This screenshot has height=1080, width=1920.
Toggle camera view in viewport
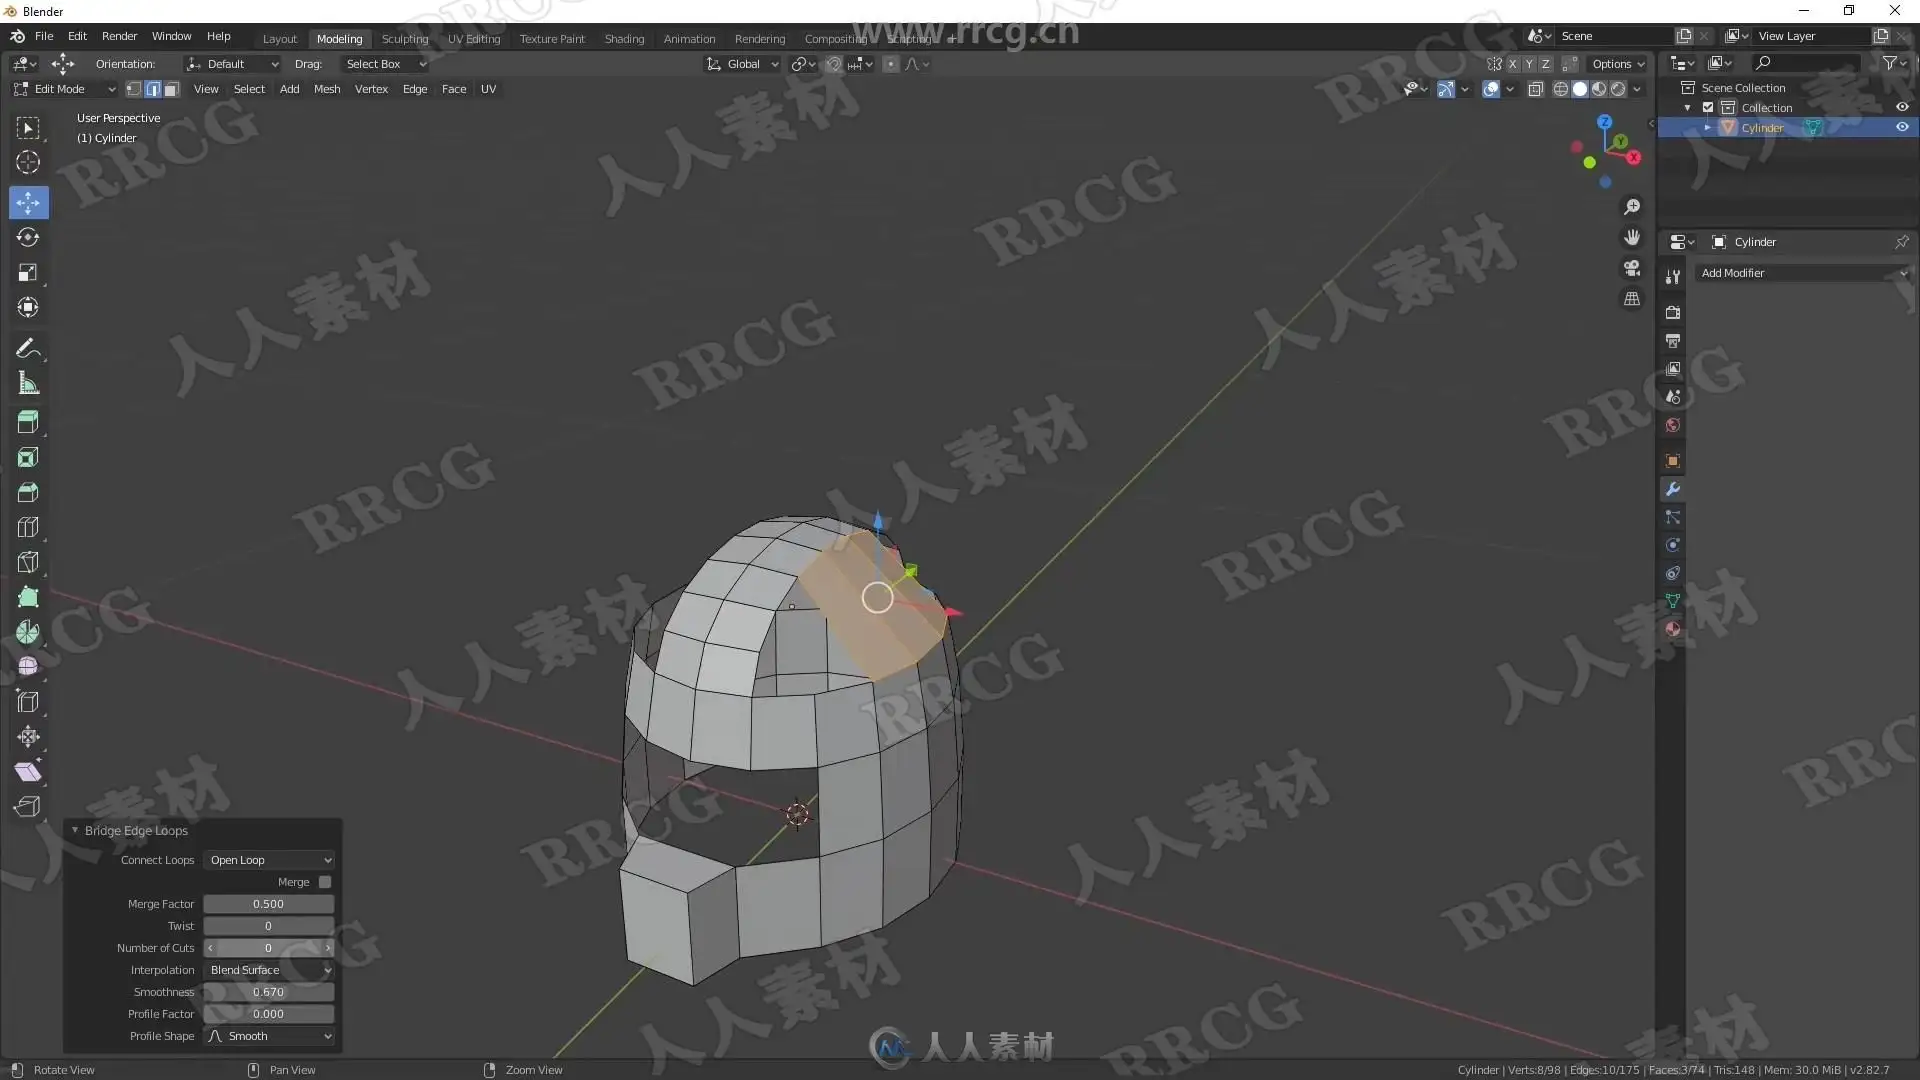point(1632,268)
